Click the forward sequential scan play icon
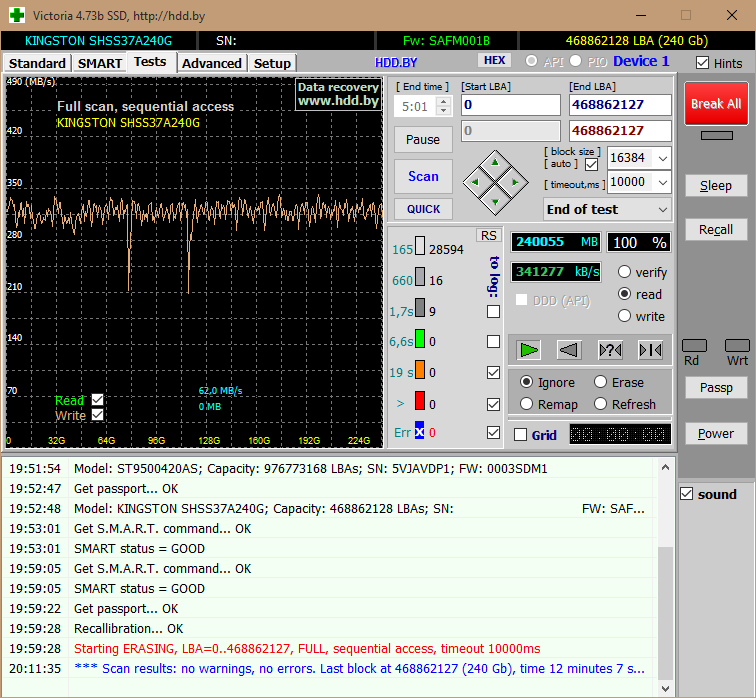This screenshot has width=756, height=698. [x=529, y=349]
